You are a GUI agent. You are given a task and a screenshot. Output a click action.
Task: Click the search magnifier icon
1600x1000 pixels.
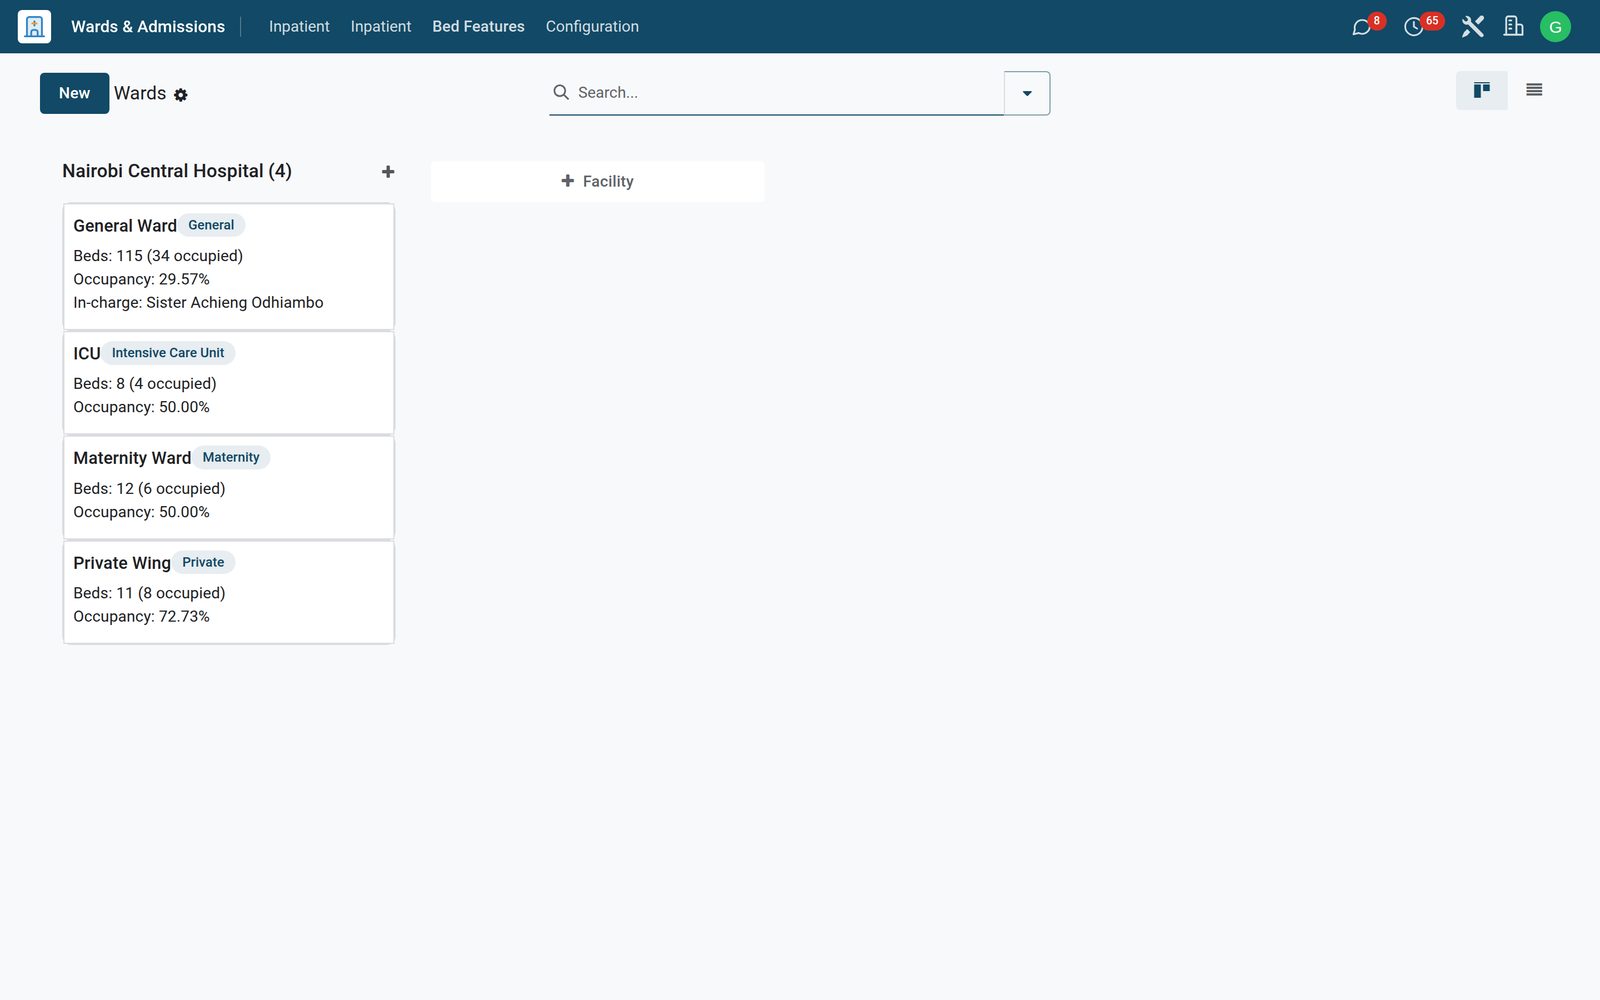pos(561,92)
